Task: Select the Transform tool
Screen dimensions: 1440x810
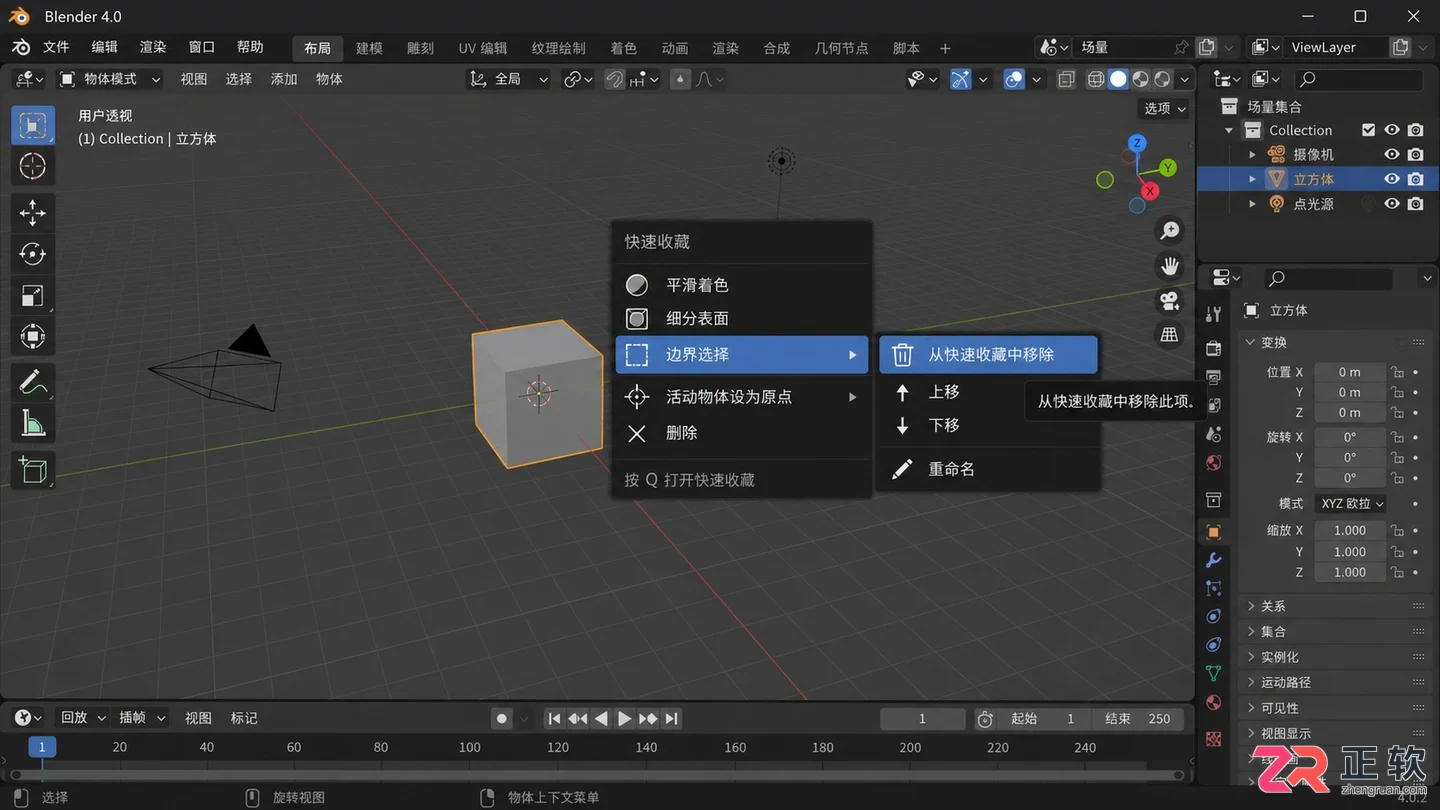Action: [33, 337]
